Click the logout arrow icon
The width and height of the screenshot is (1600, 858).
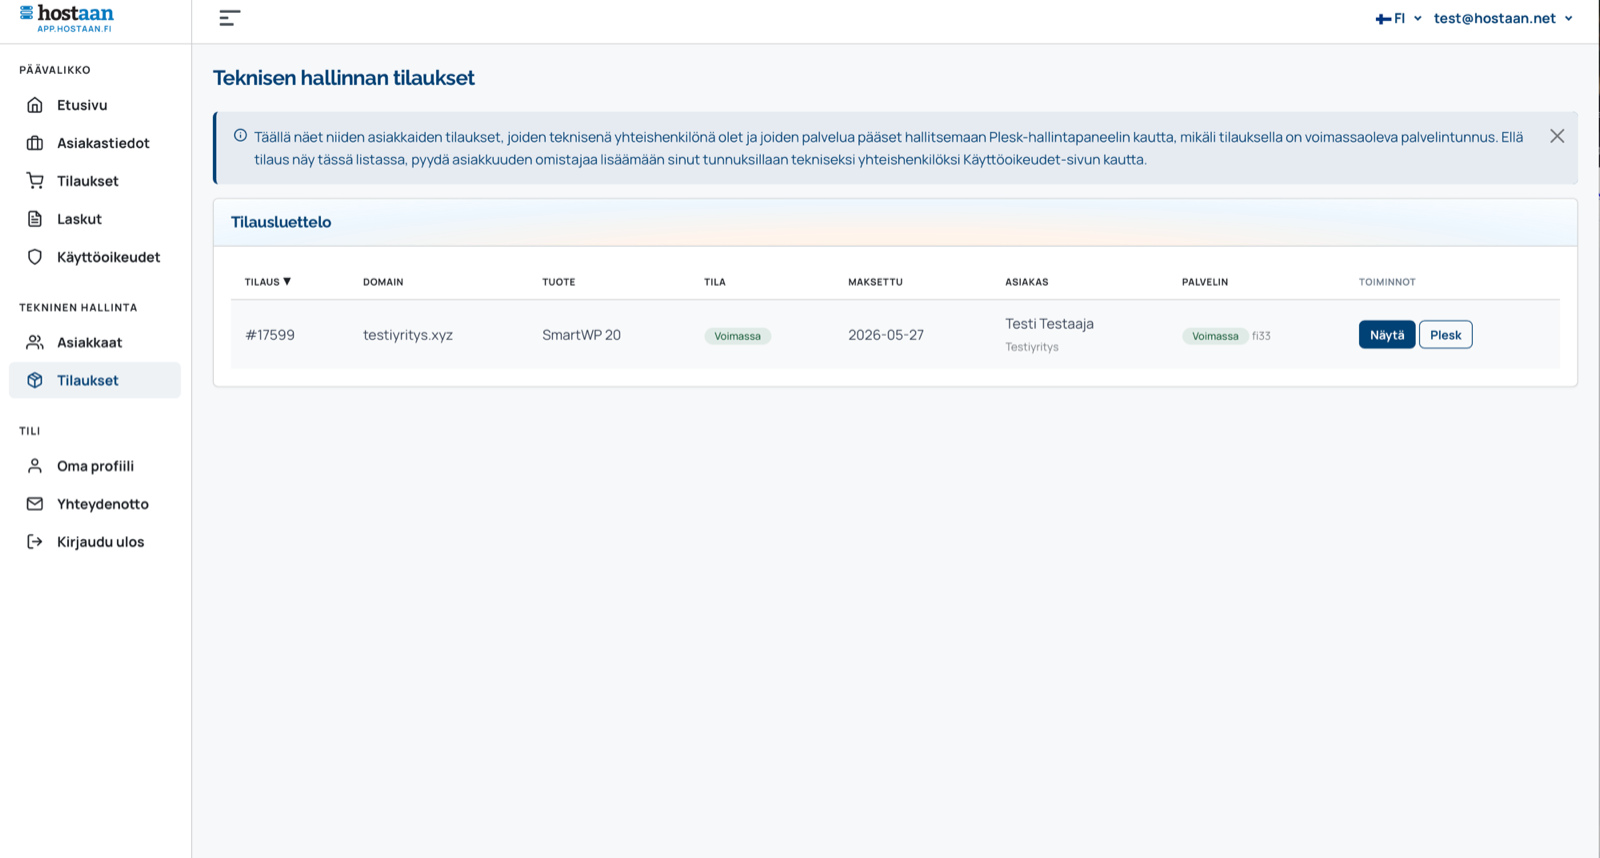point(35,542)
